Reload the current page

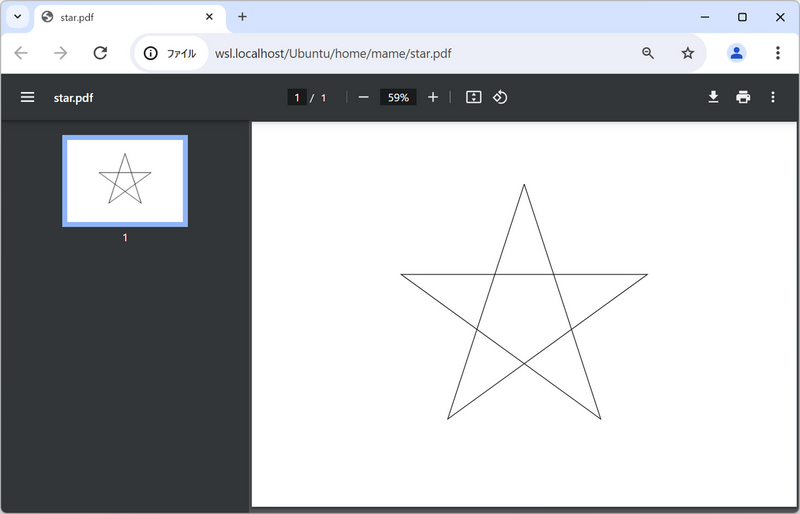(101, 53)
